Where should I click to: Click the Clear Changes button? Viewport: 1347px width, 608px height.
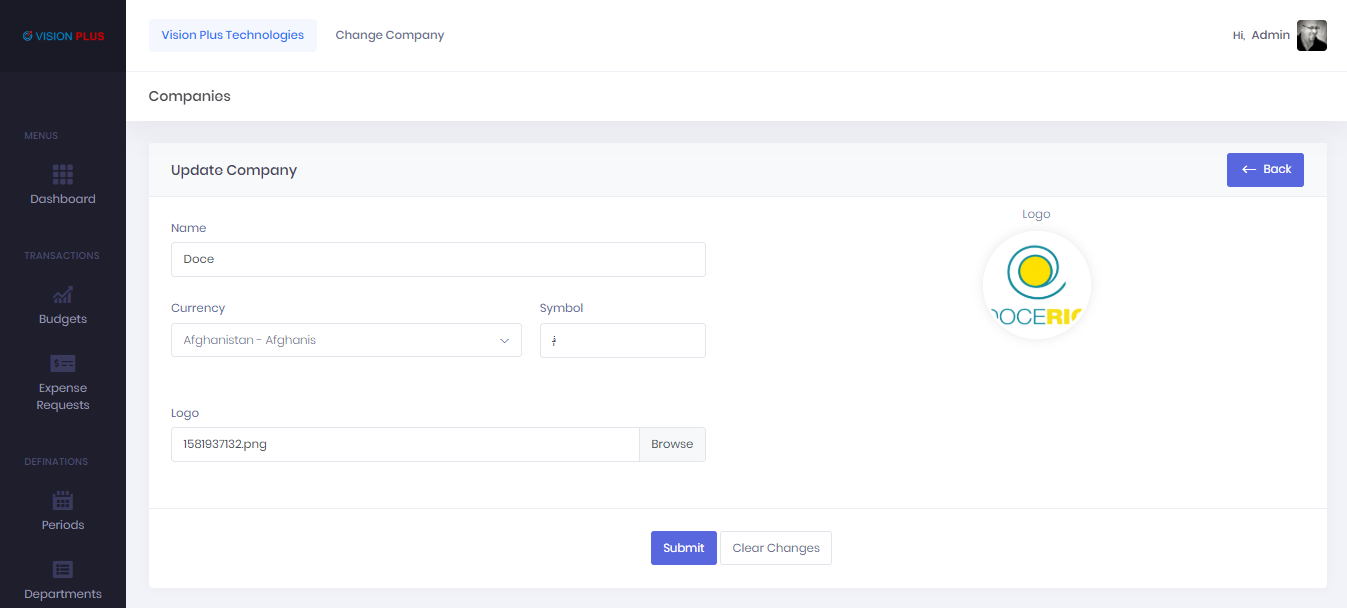point(775,548)
